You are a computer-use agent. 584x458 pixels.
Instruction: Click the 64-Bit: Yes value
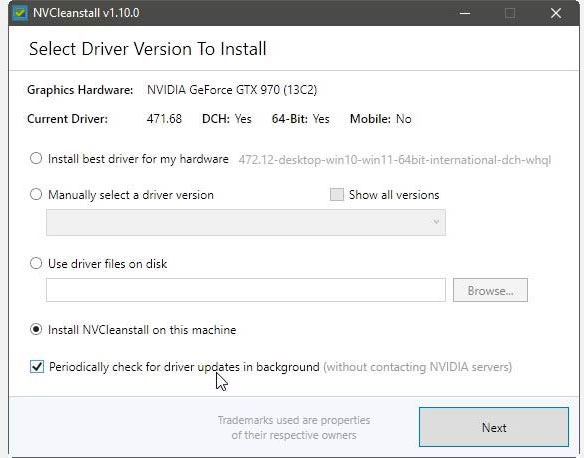(x=301, y=119)
